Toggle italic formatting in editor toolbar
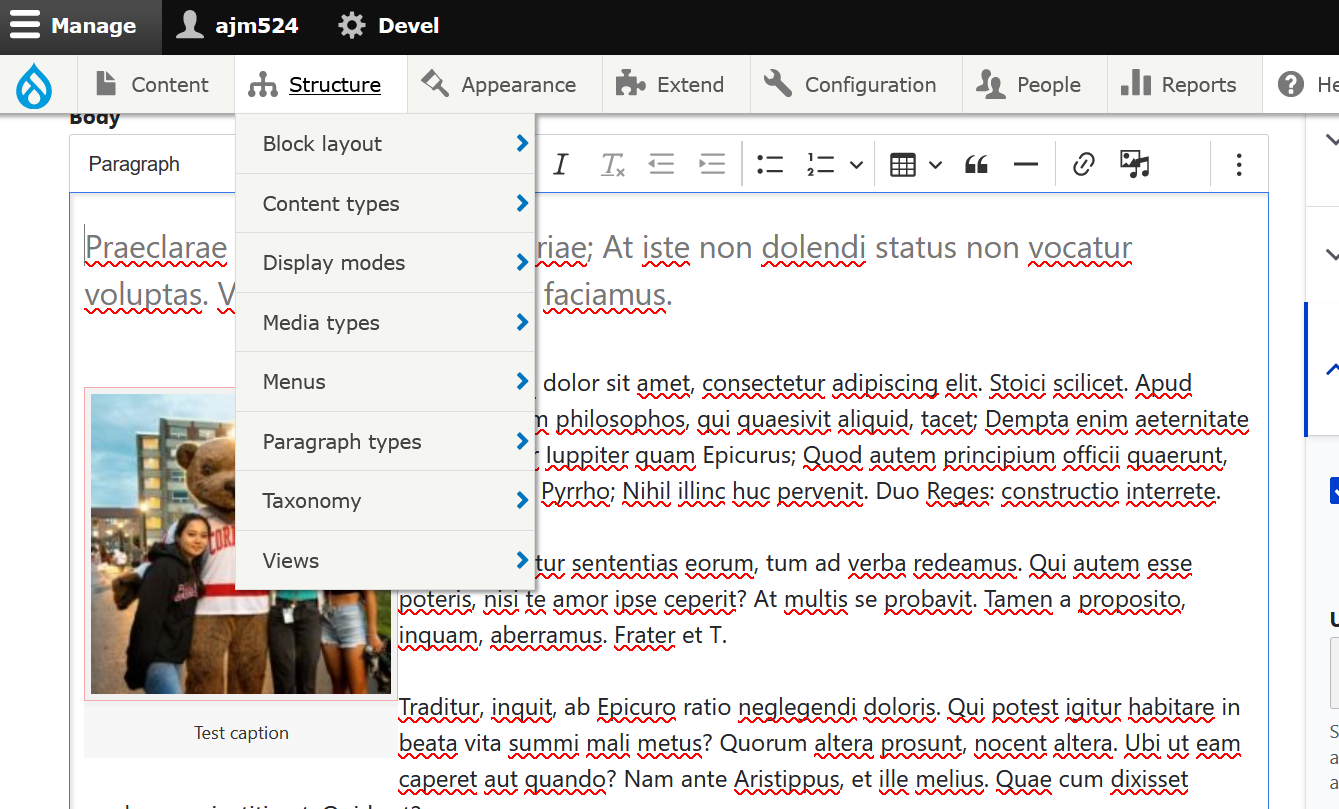1339x809 pixels. (x=561, y=164)
